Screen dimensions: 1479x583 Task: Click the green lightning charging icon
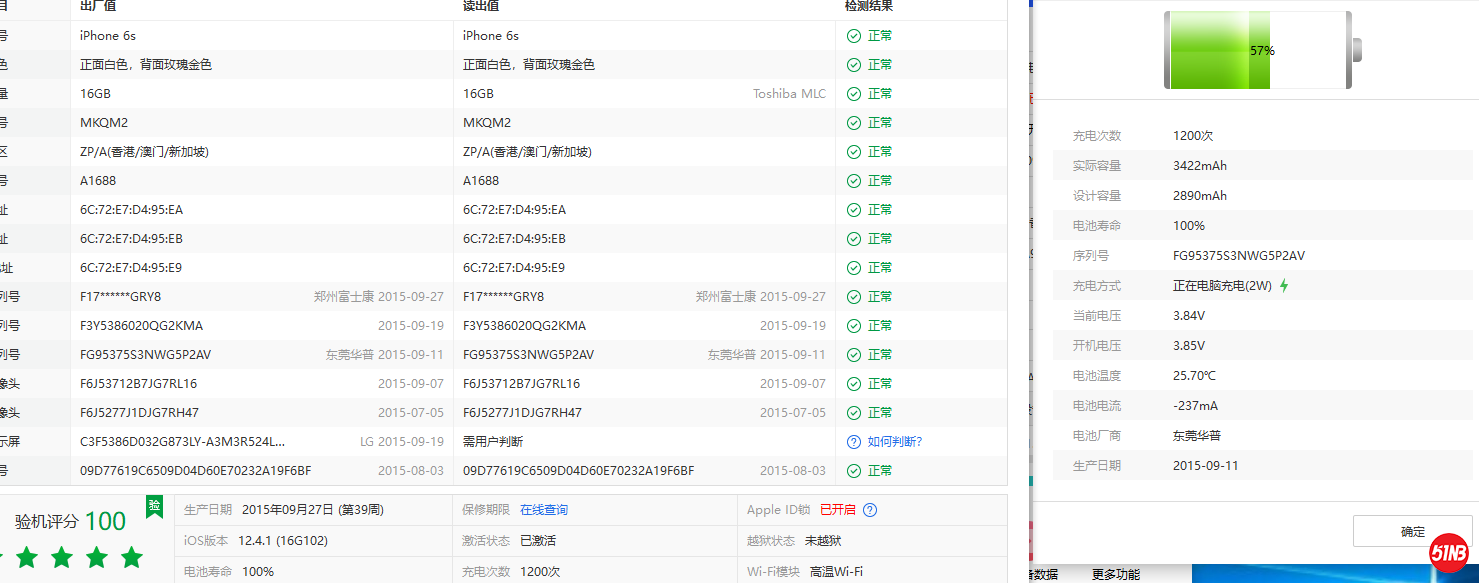click(x=1284, y=286)
